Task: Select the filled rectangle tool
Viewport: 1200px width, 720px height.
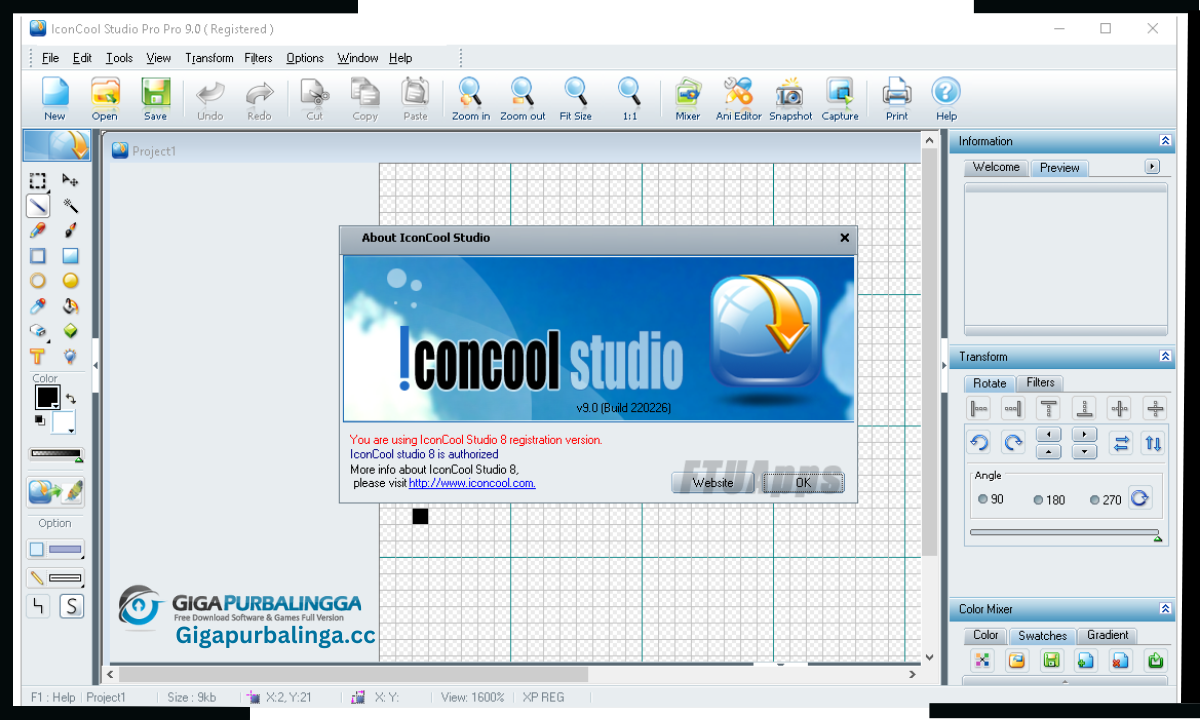Action: [70, 256]
